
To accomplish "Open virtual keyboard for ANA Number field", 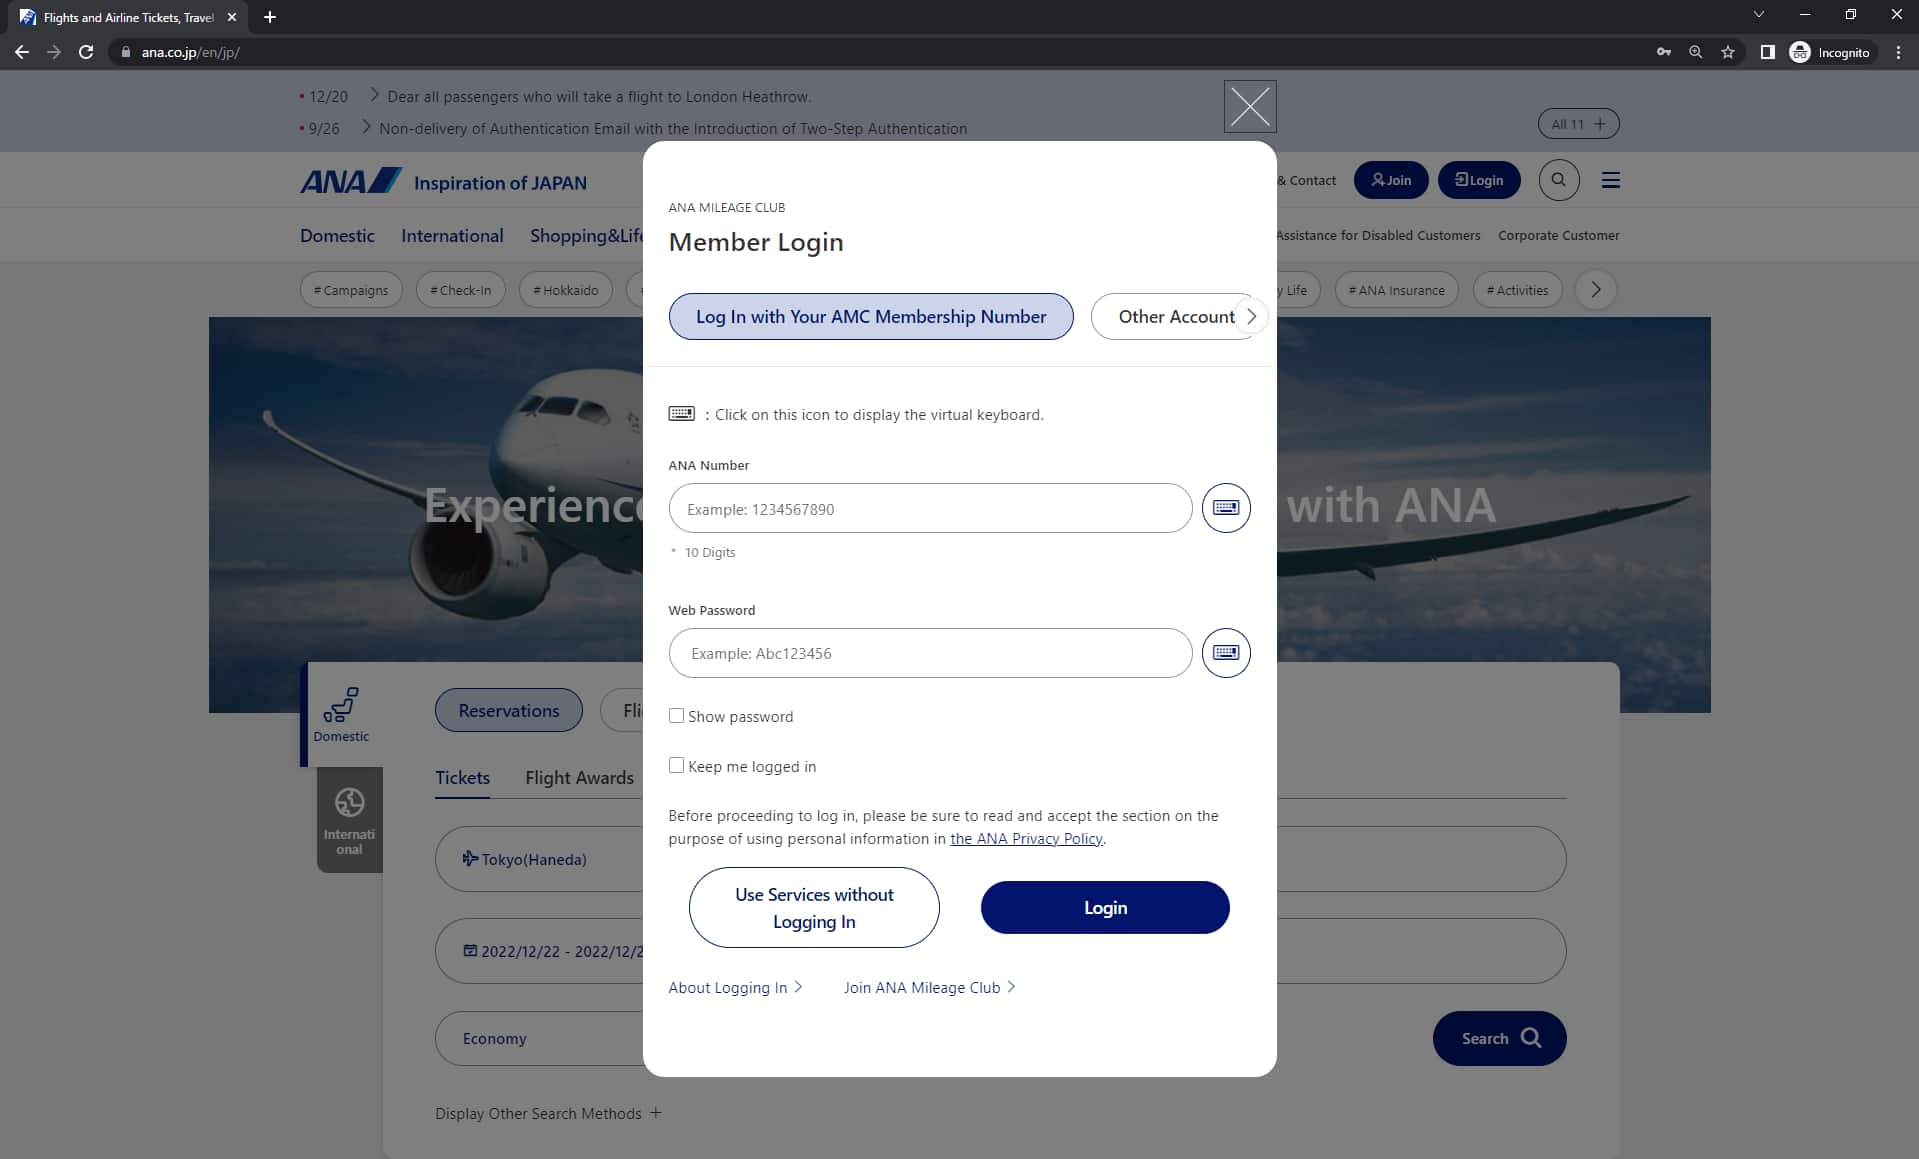I will click(1226, 508).
